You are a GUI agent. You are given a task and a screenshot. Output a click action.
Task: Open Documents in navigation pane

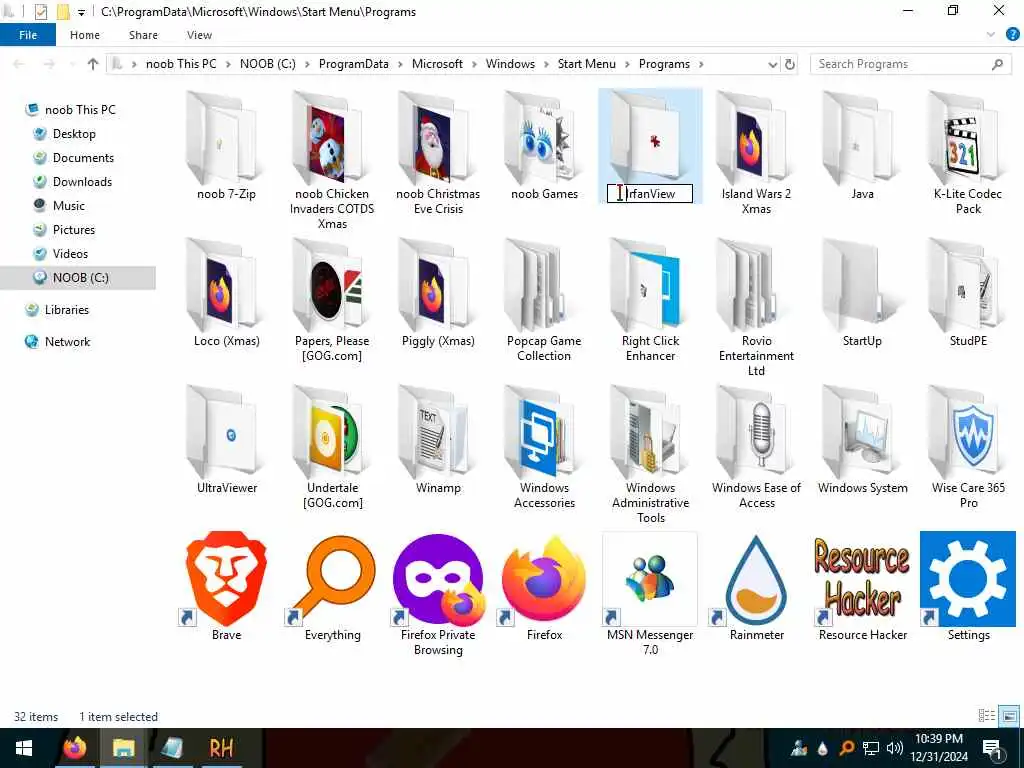[x=83, y=158]
